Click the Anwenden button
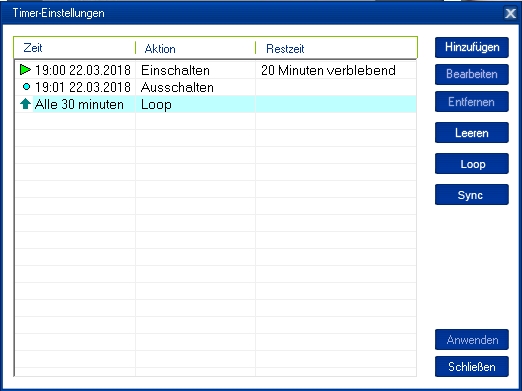 point(472,340)
